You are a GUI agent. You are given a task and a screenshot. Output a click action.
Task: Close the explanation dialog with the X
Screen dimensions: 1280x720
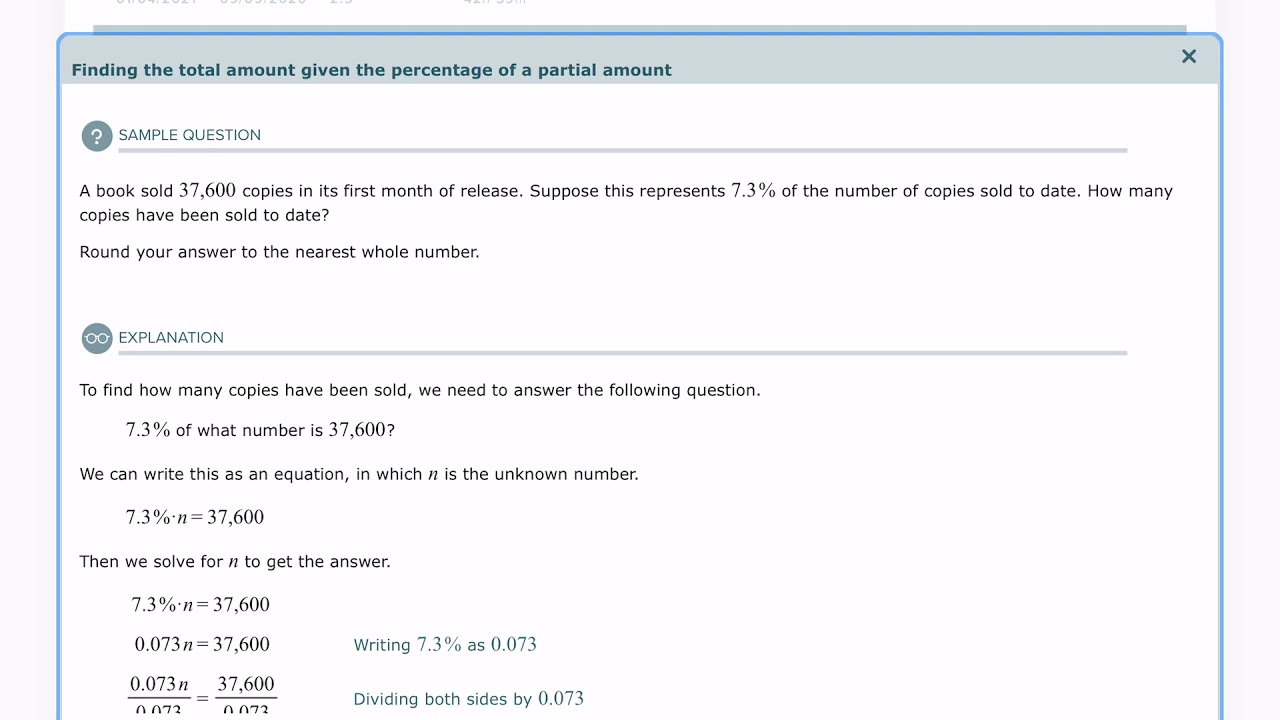[x=1188, y=57]
